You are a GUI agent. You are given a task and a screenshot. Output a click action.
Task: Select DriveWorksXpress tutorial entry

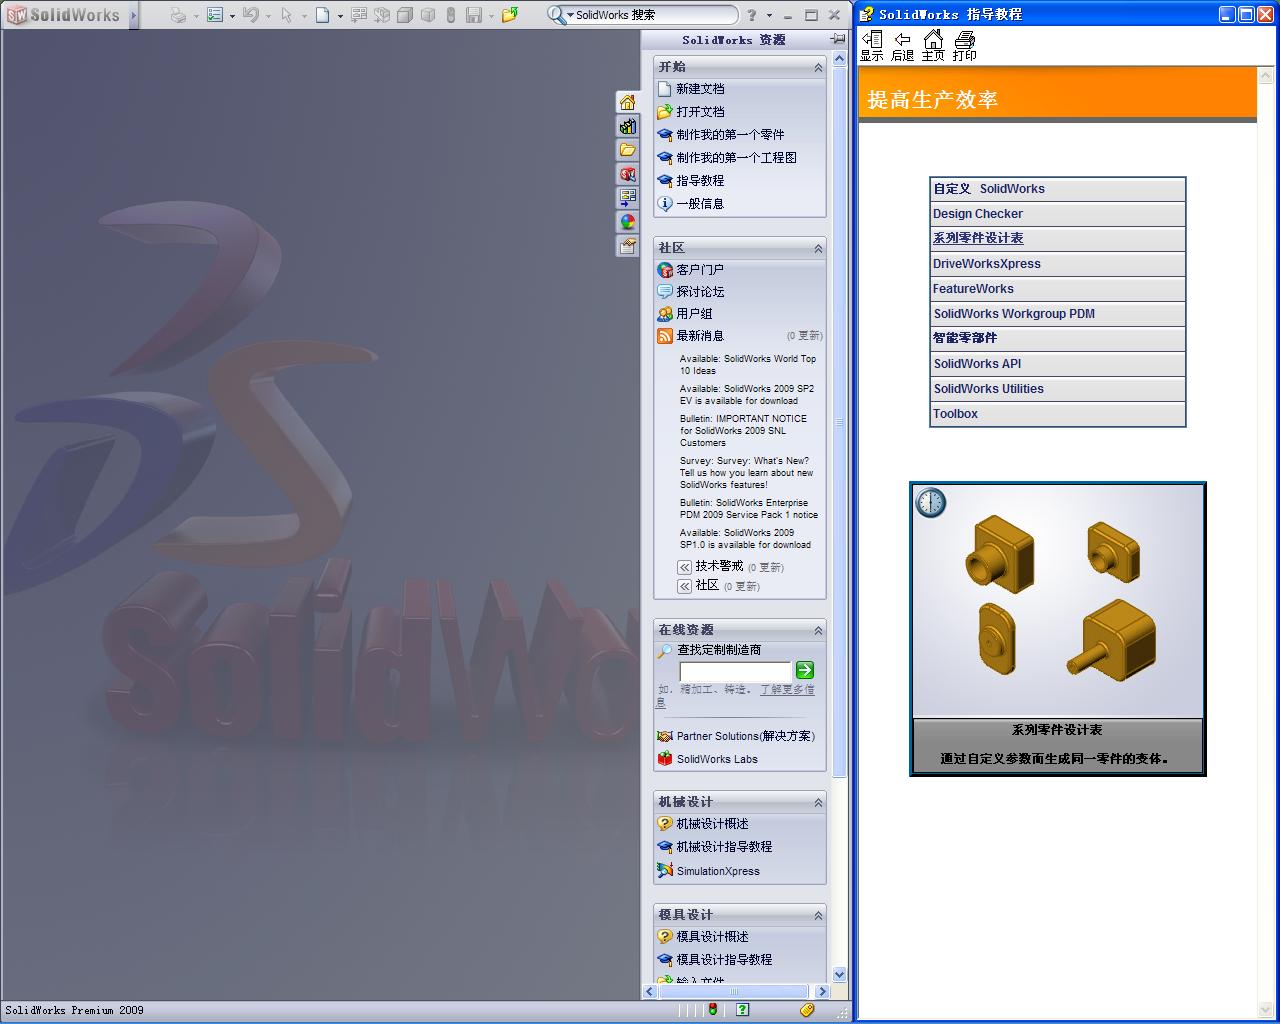coord(1058,264)
